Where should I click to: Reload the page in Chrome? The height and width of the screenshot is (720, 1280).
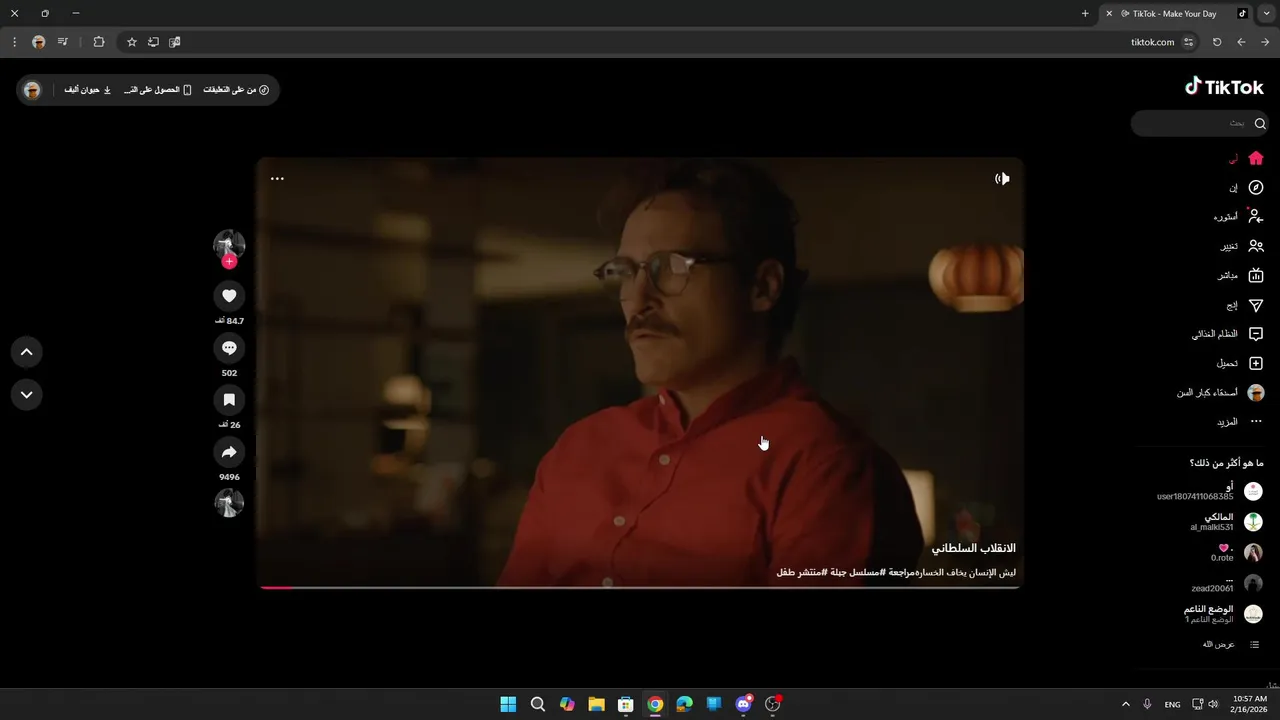point(1217,42)
